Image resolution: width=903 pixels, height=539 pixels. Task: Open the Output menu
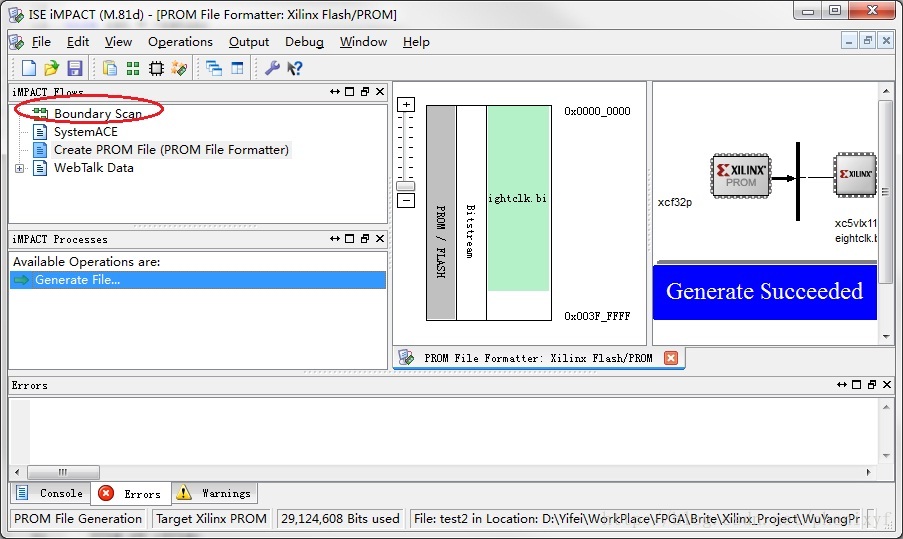point(249,41)
